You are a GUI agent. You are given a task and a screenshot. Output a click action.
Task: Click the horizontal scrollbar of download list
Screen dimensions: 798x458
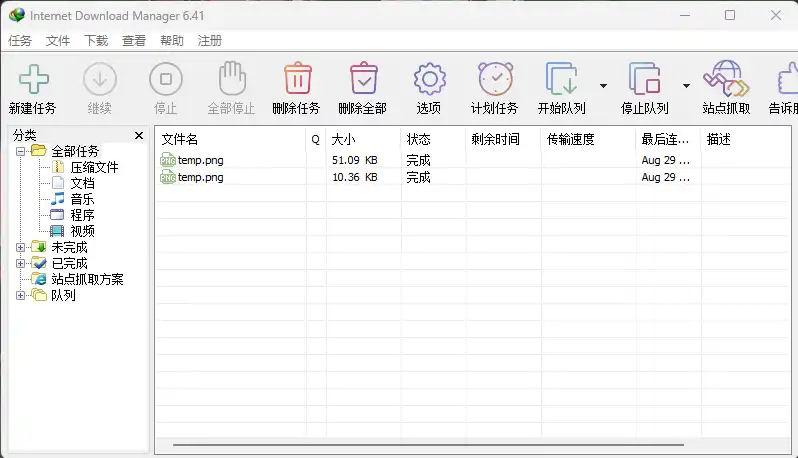pyautogui.click(x=428, y=445)
